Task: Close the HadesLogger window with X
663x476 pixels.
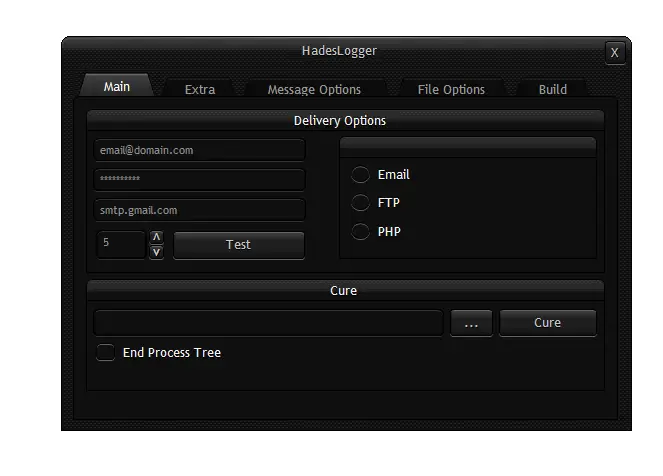Action: (x=615, y=53)
